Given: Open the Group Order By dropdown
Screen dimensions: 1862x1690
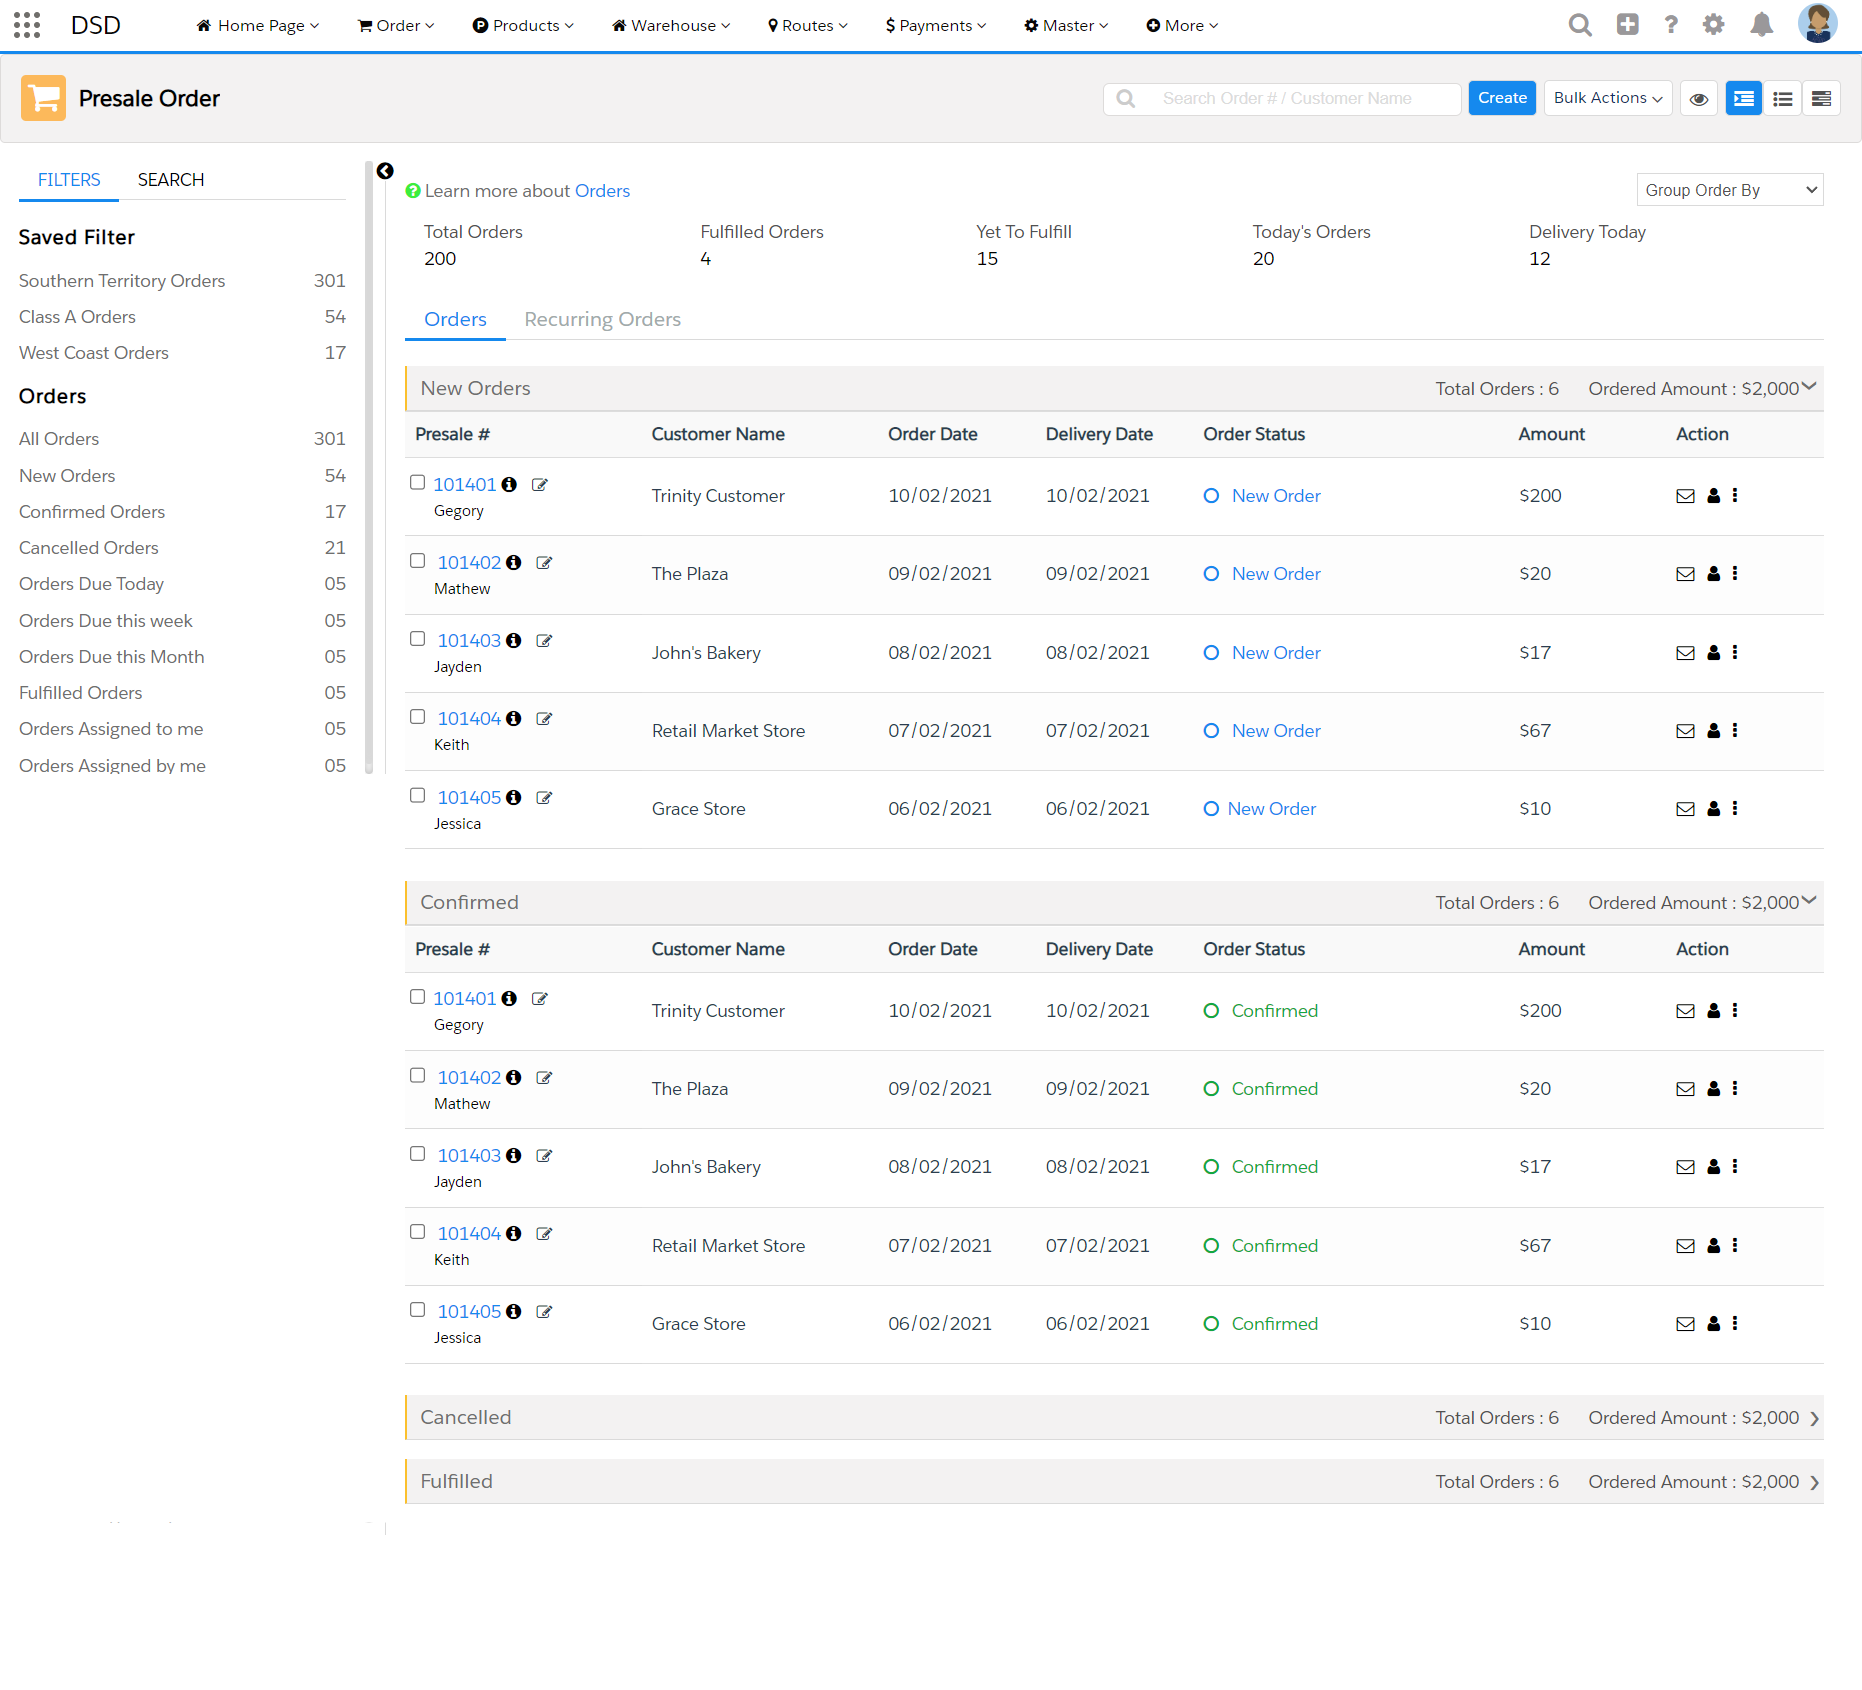Looking at the screenshot, I should pyautogui.click(x=1729, y=189).
